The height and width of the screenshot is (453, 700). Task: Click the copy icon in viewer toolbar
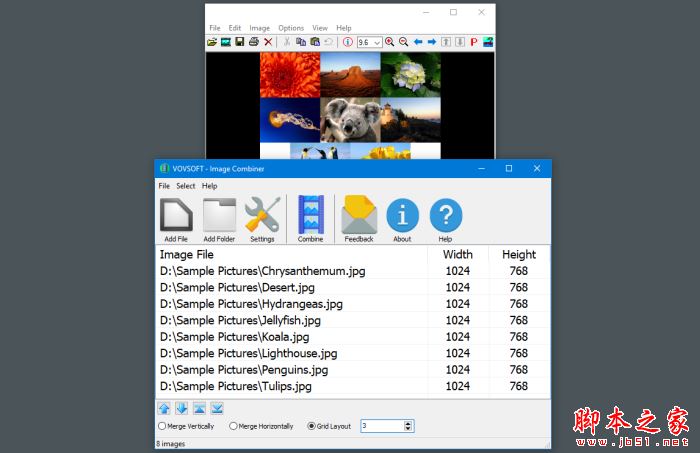pyautogui.click(x=301, y=42)
